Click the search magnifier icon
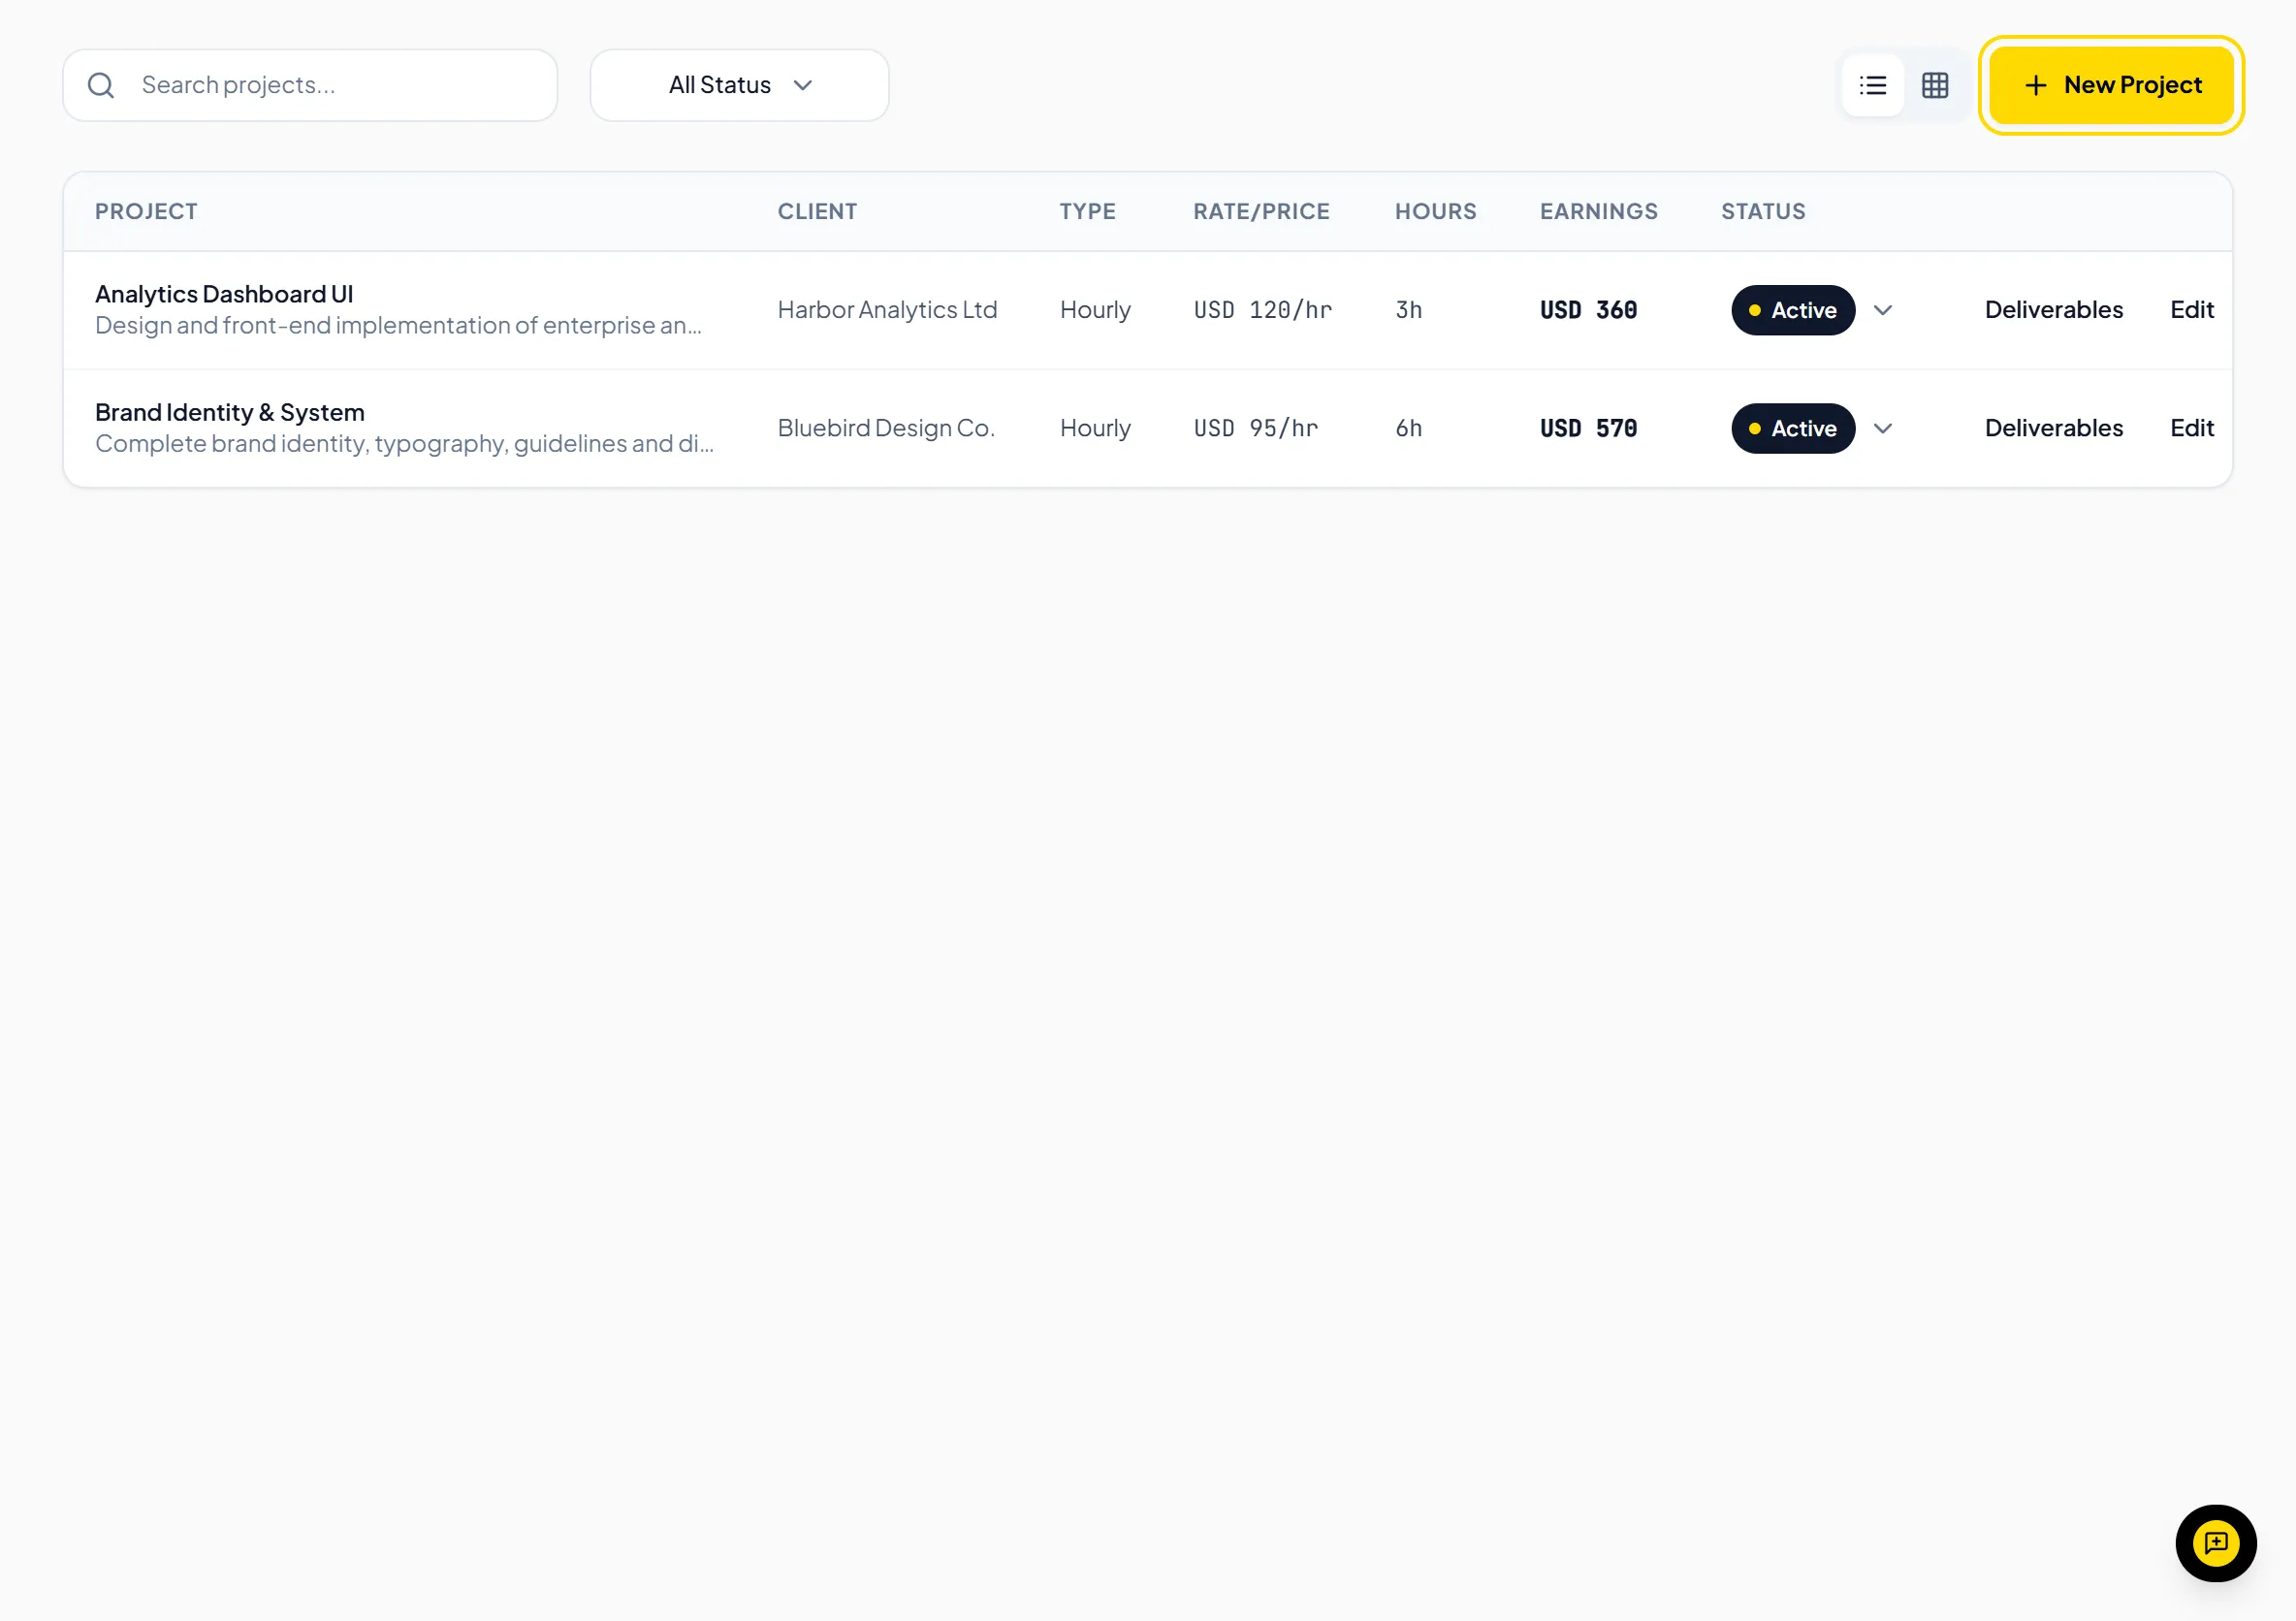Image resolution: width=2296 pixels, height=1621 pixels. point(101,85)
